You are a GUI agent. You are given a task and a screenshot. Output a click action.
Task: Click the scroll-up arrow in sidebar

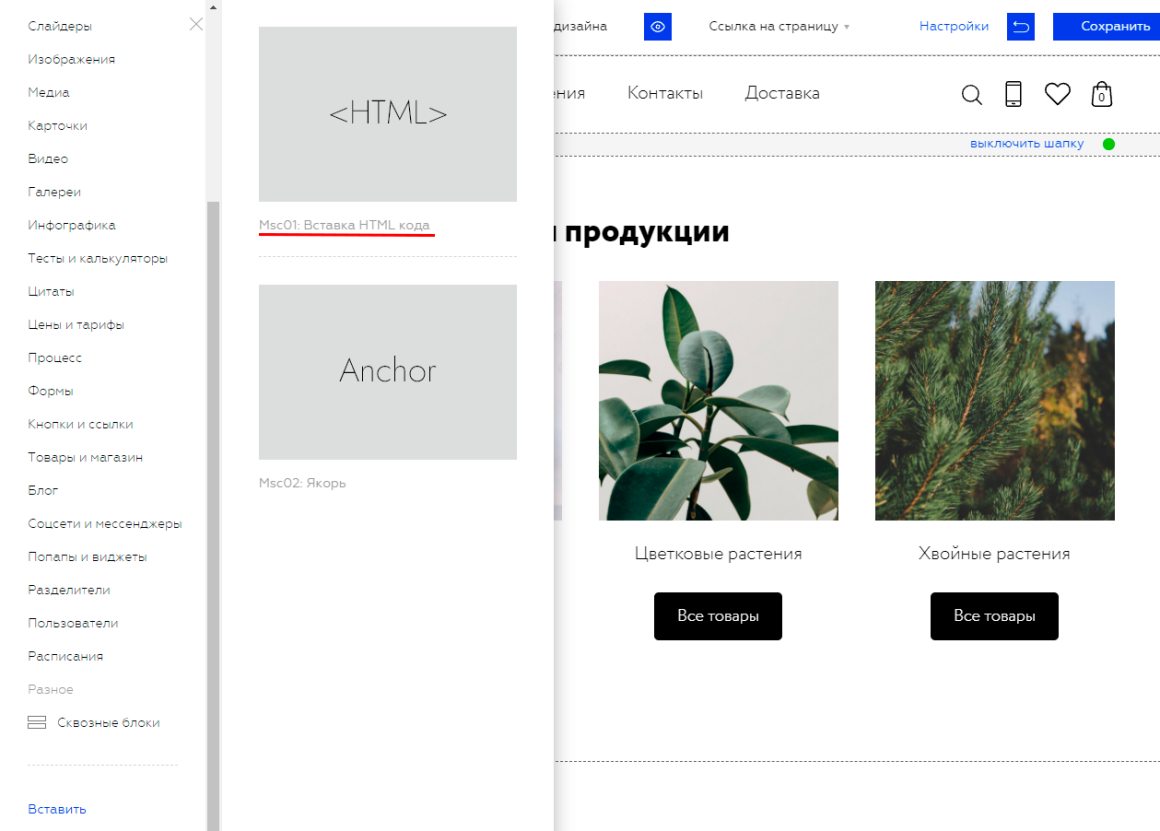[x=213, y=7]
